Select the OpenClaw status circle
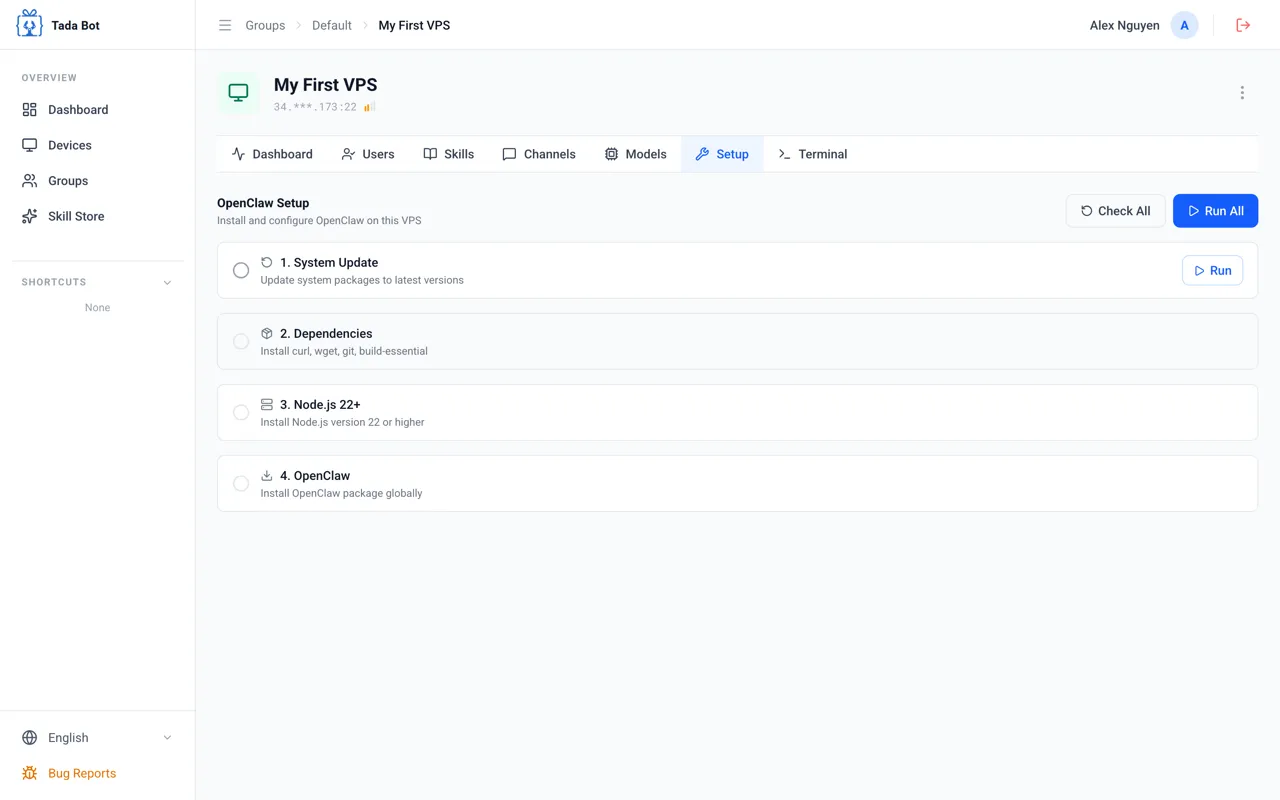Image resolution: width=1280 pixels, height=800 pixels. (x=241, y=483)
